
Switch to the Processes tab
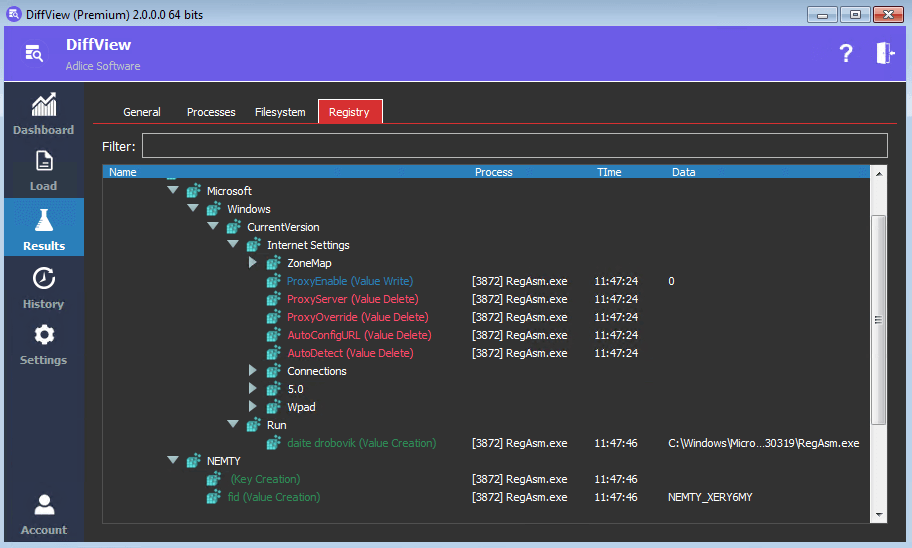point(211,112)
